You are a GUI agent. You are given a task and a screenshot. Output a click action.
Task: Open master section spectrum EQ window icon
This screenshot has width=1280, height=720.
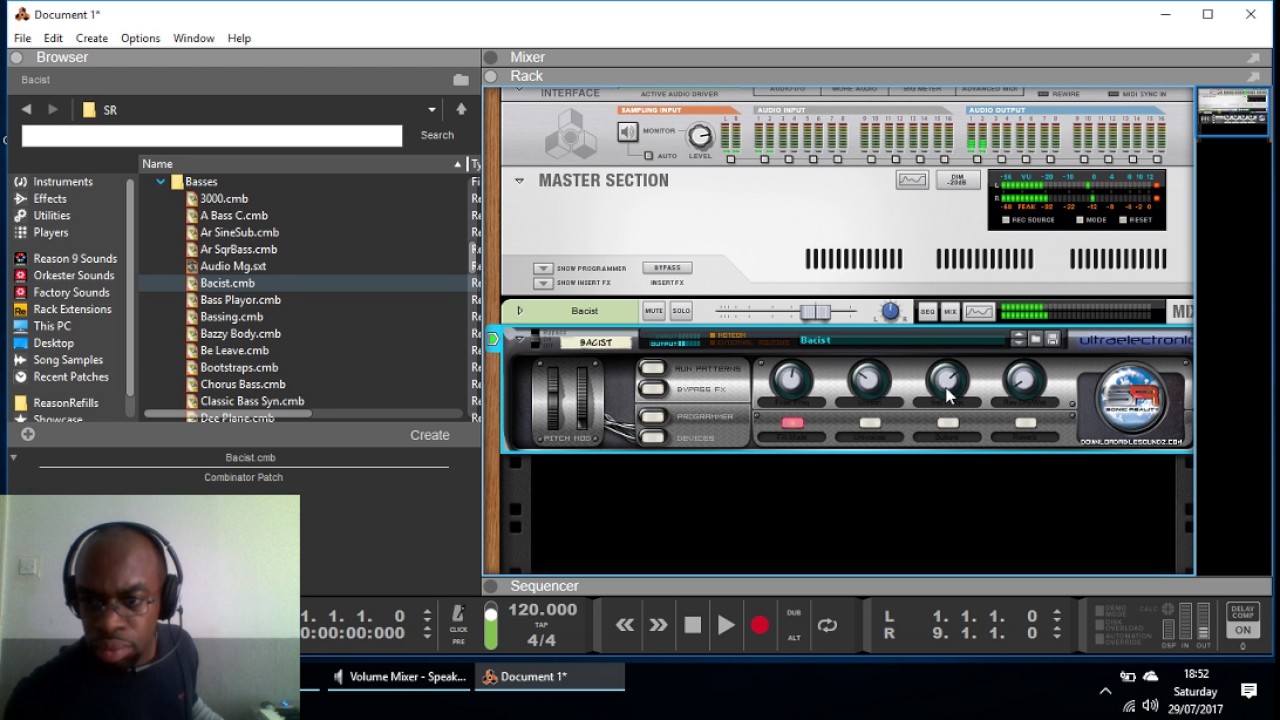[x=912, y=180]
